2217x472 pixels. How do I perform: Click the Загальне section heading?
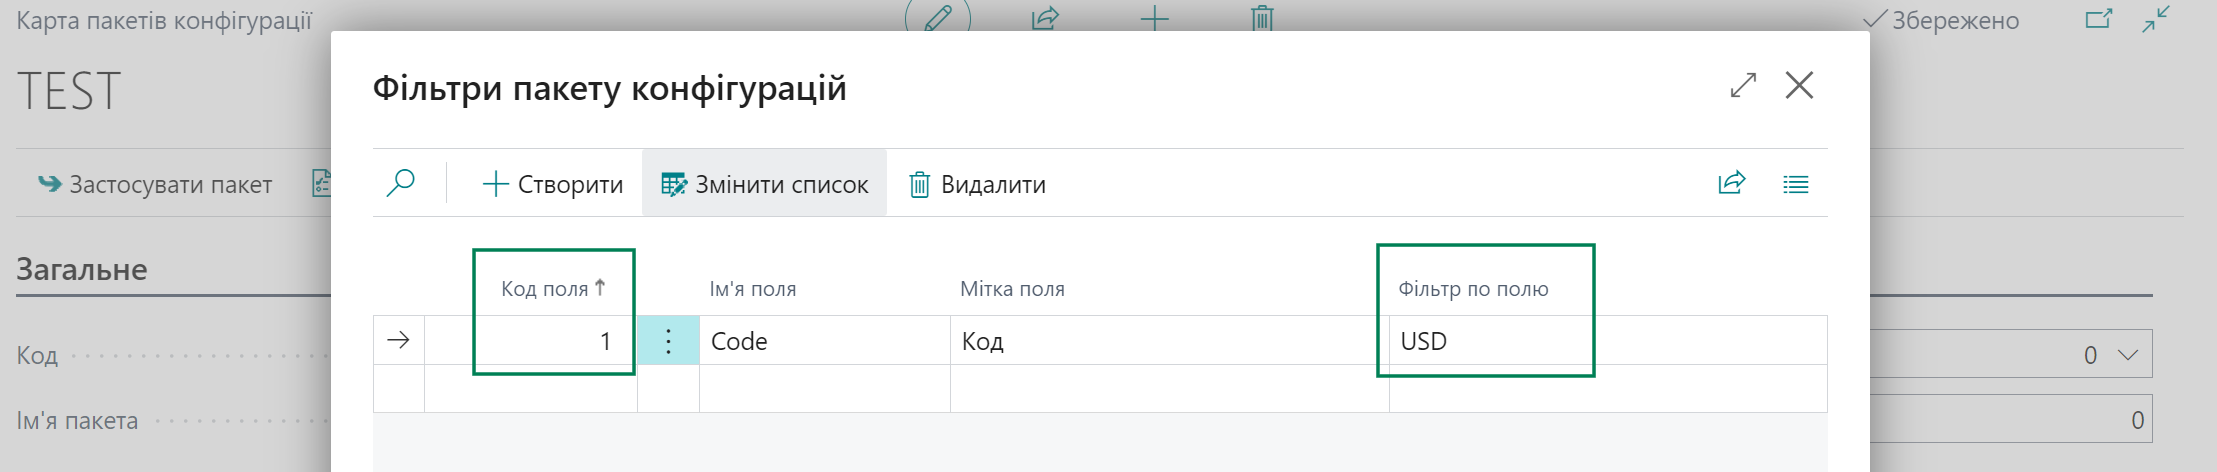(x=82, y=269)
